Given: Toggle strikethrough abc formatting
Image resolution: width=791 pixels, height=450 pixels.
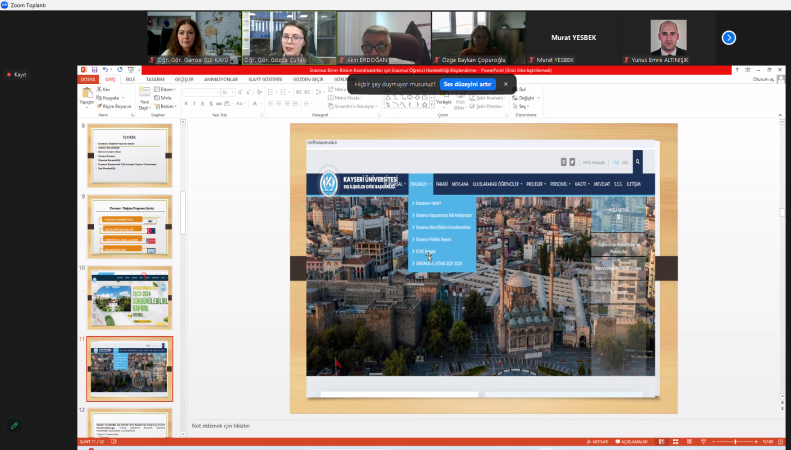Looking at the screenshot, I should click(218, 103).
